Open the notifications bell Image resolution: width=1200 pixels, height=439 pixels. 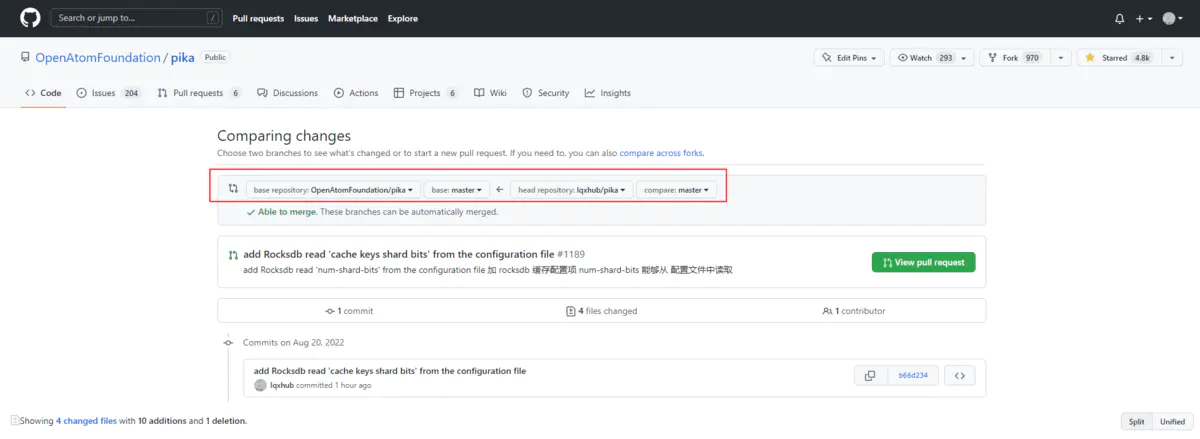1119,18
